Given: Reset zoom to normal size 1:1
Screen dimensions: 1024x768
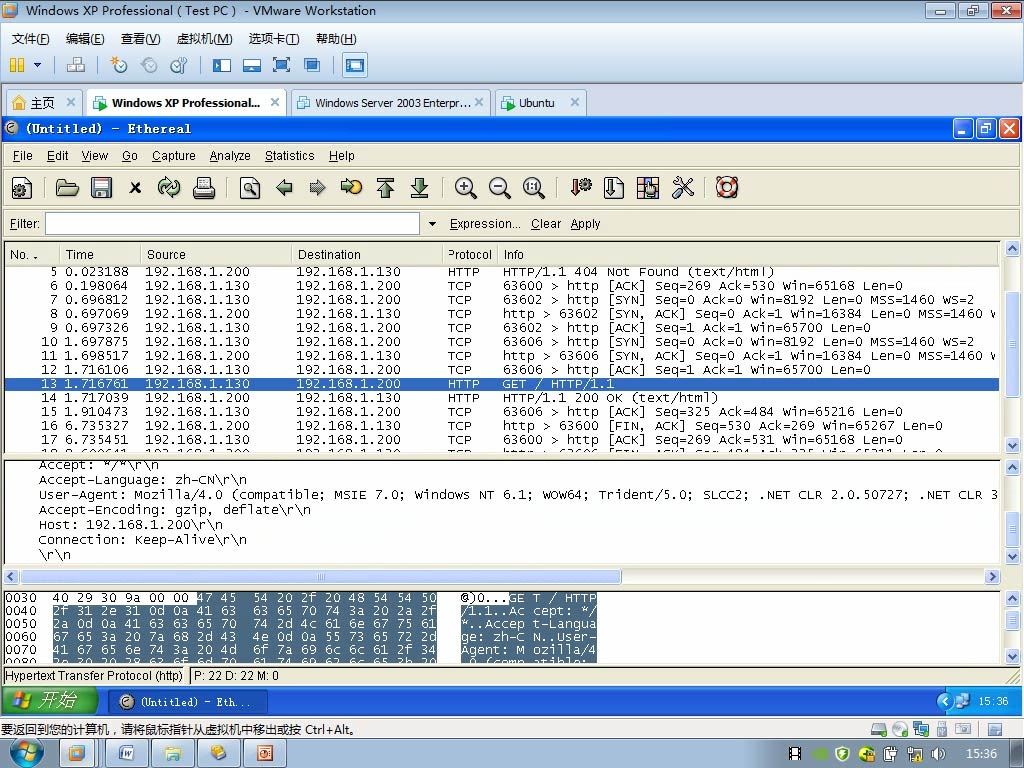Looking at the screenshot, I should coord(534,188).
